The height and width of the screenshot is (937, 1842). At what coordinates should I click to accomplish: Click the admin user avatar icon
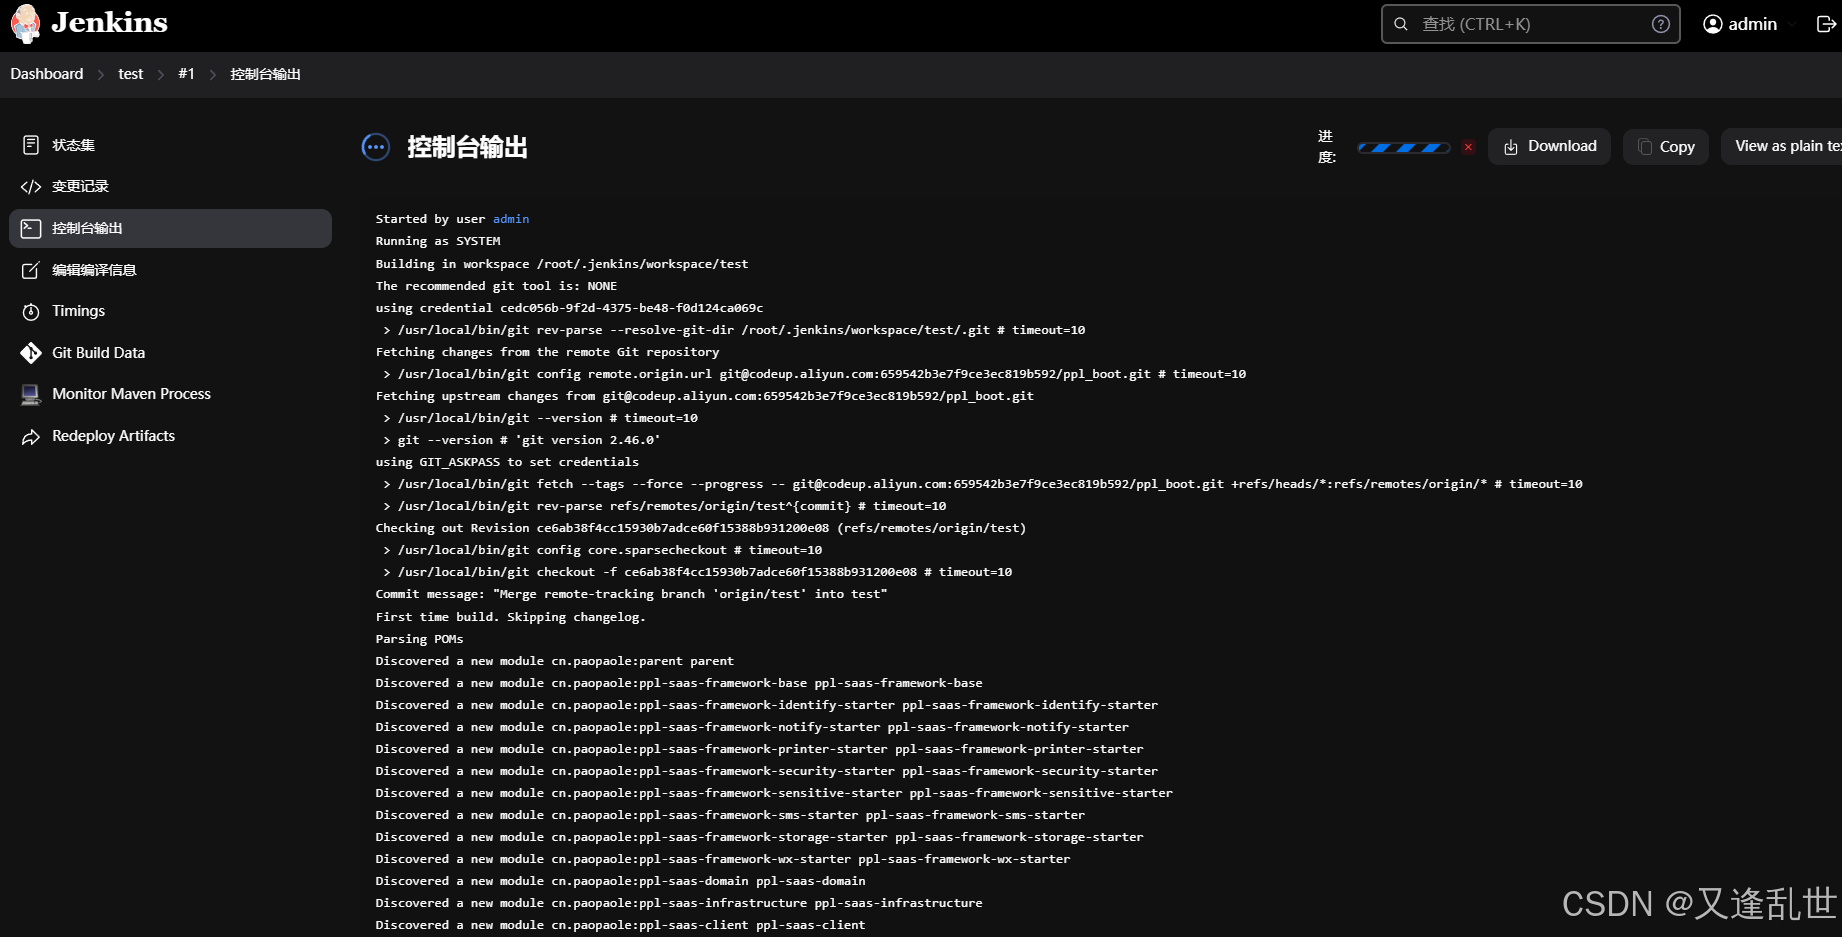click(1713, 24)
